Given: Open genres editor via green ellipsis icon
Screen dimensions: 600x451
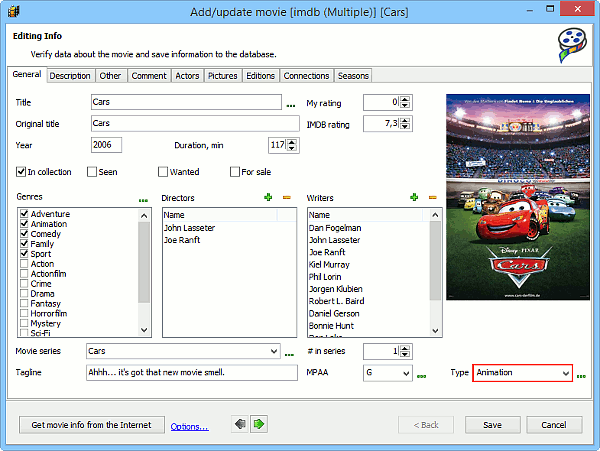Looking at the screenshot, I should [x=143, y=200].
